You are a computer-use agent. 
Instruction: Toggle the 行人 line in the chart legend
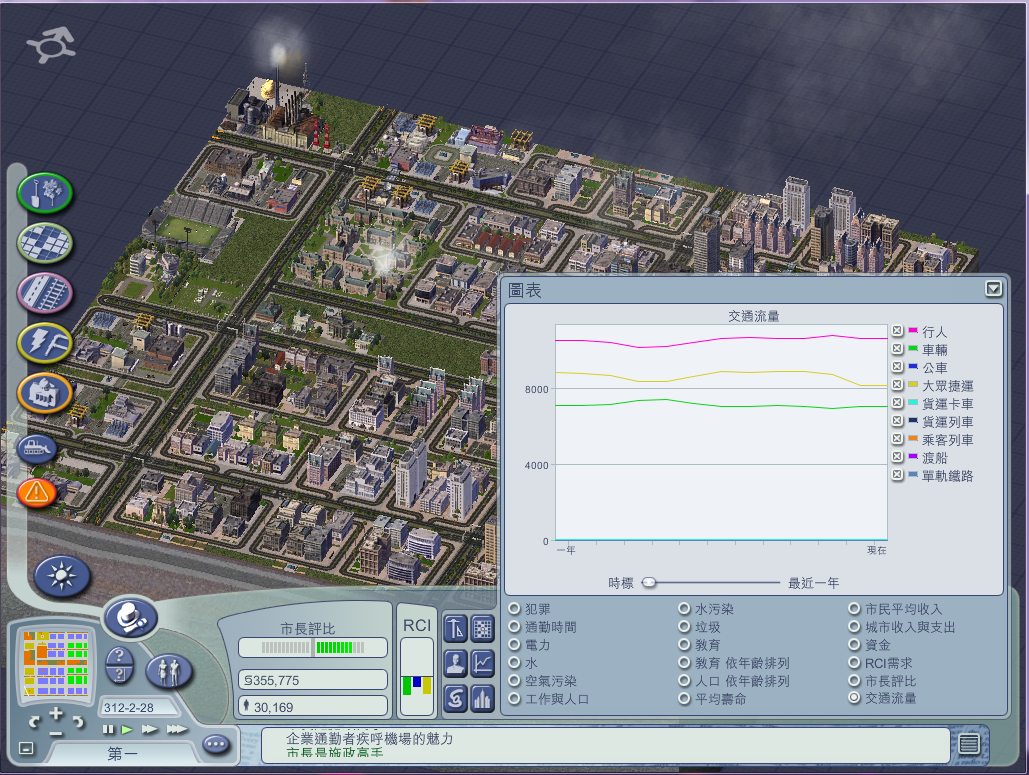click(x=898, y=331)
